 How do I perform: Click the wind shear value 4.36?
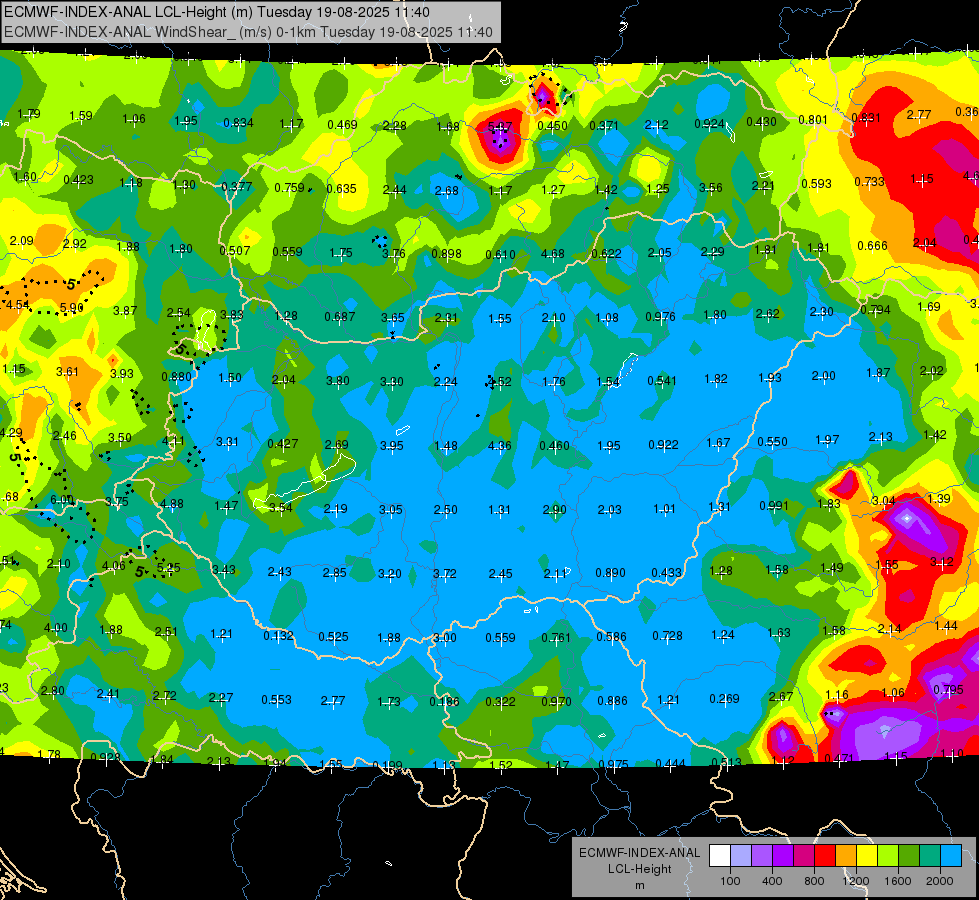pos(499,445)
